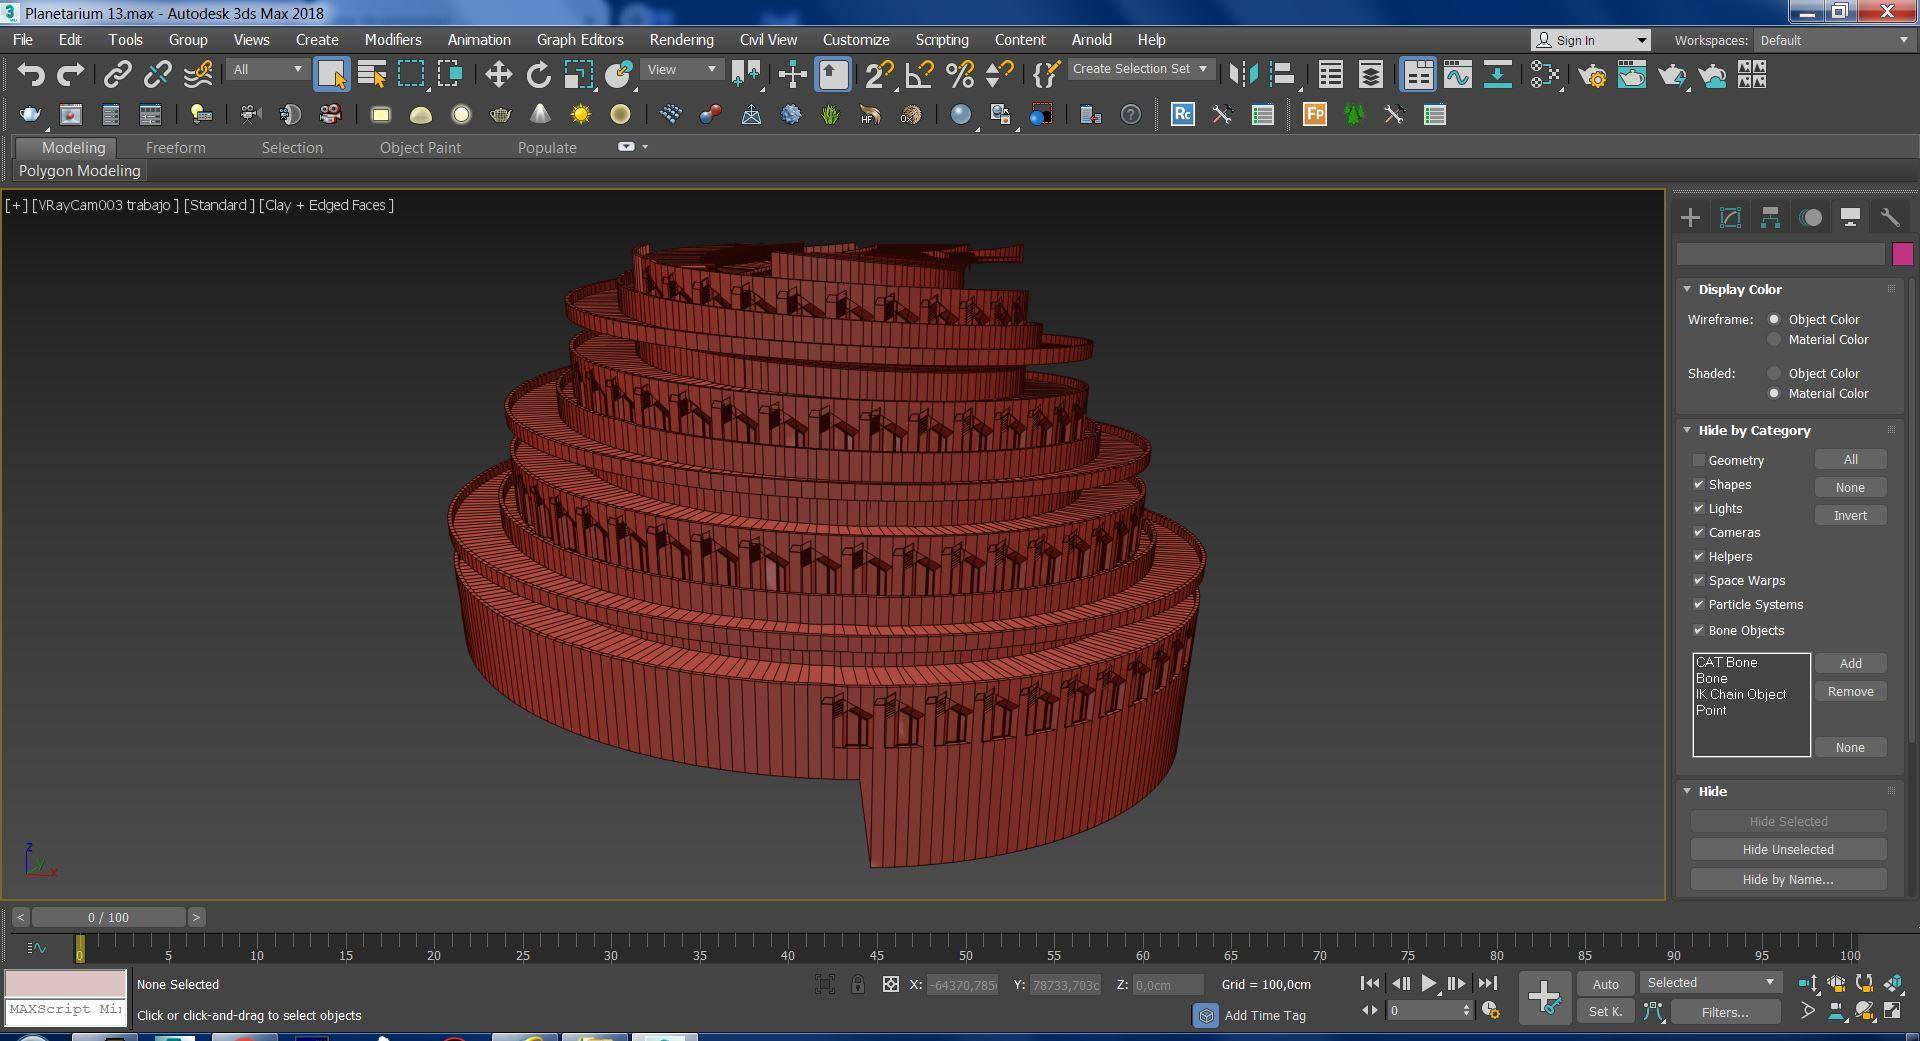Switch to the Object Paint ribbon tab

pyautogui.click(x=420, y=147)
